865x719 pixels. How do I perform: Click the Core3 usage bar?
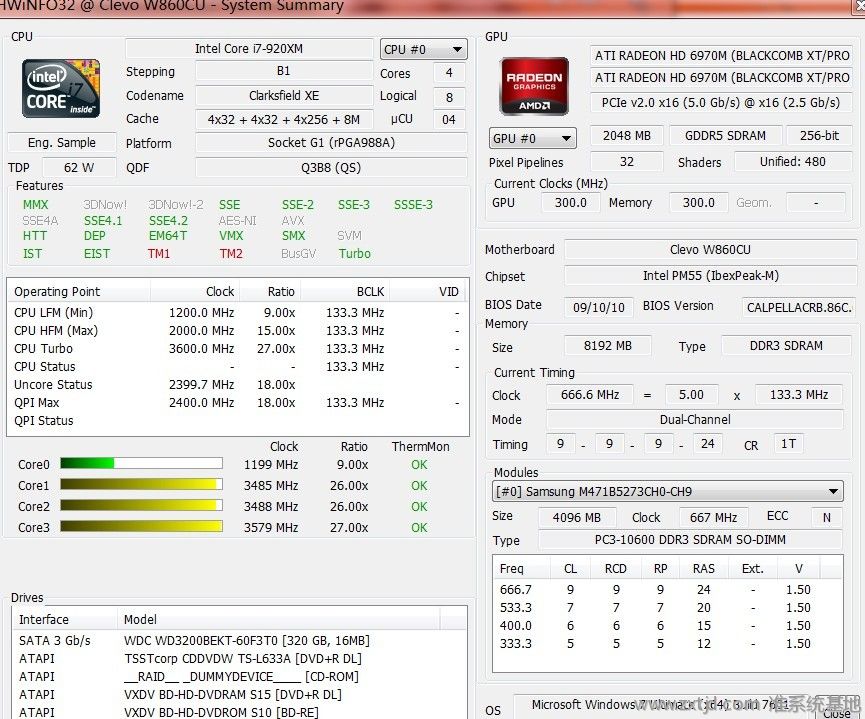pyautogui.click(x=141, y=526)
